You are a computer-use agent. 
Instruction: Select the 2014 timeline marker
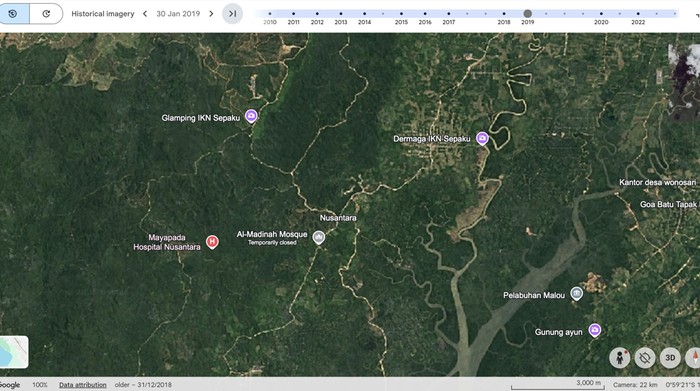coord(364,14)
